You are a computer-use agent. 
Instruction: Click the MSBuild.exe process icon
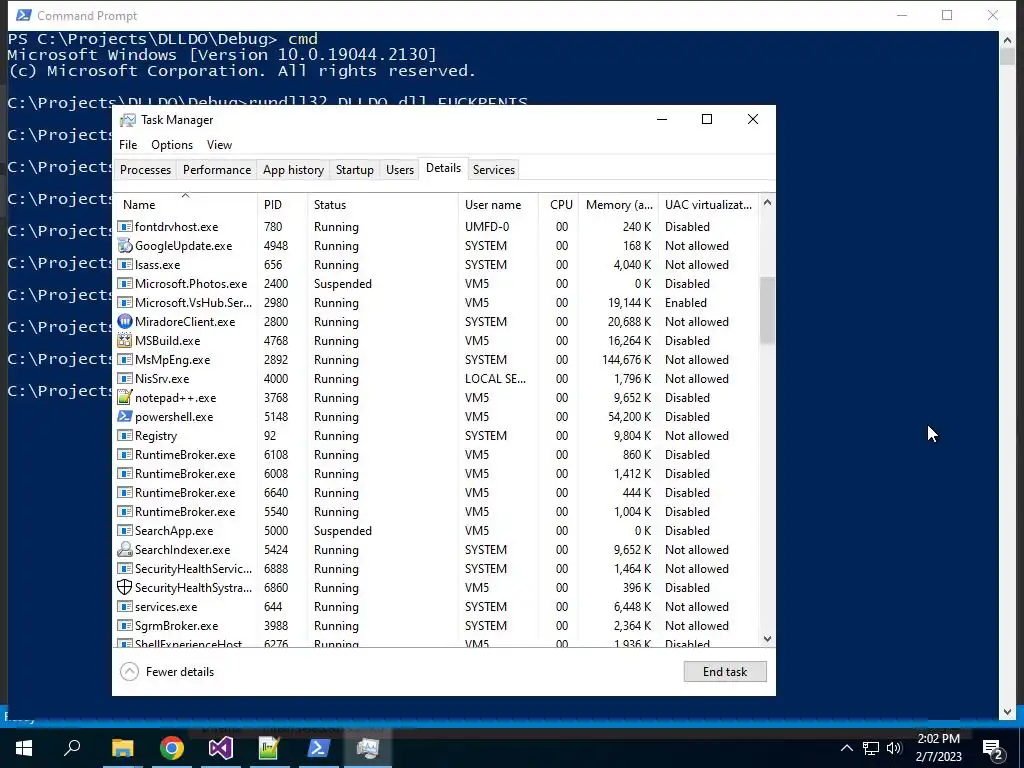(124, 341)
